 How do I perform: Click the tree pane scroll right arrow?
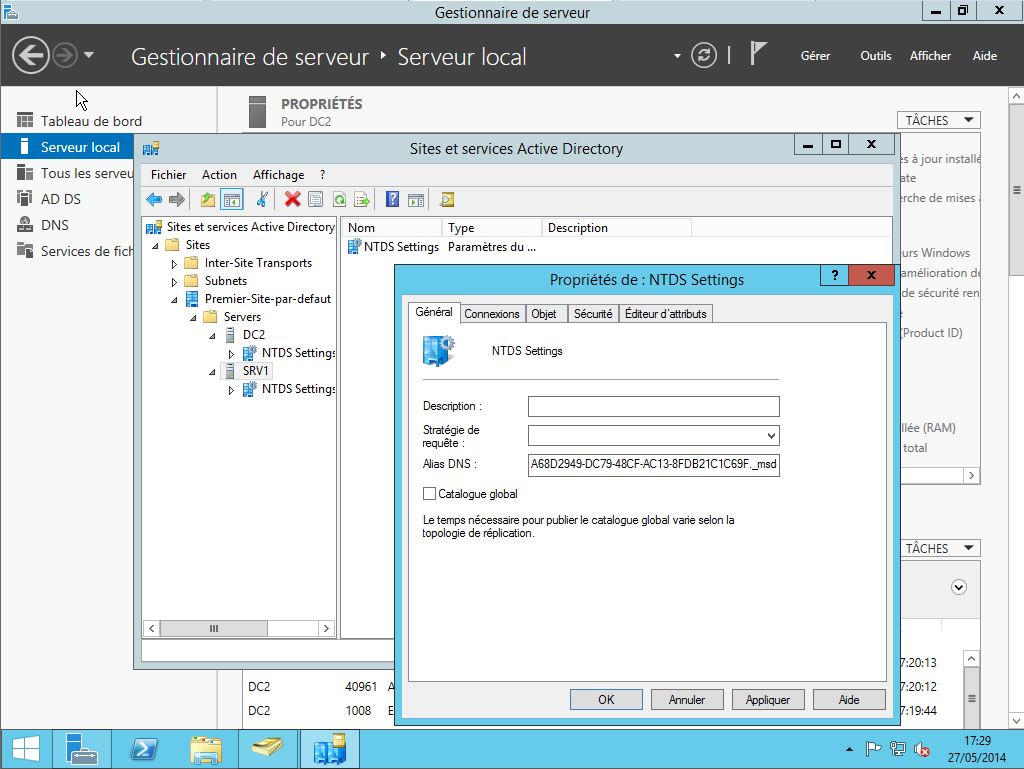[x=326, y=629]
